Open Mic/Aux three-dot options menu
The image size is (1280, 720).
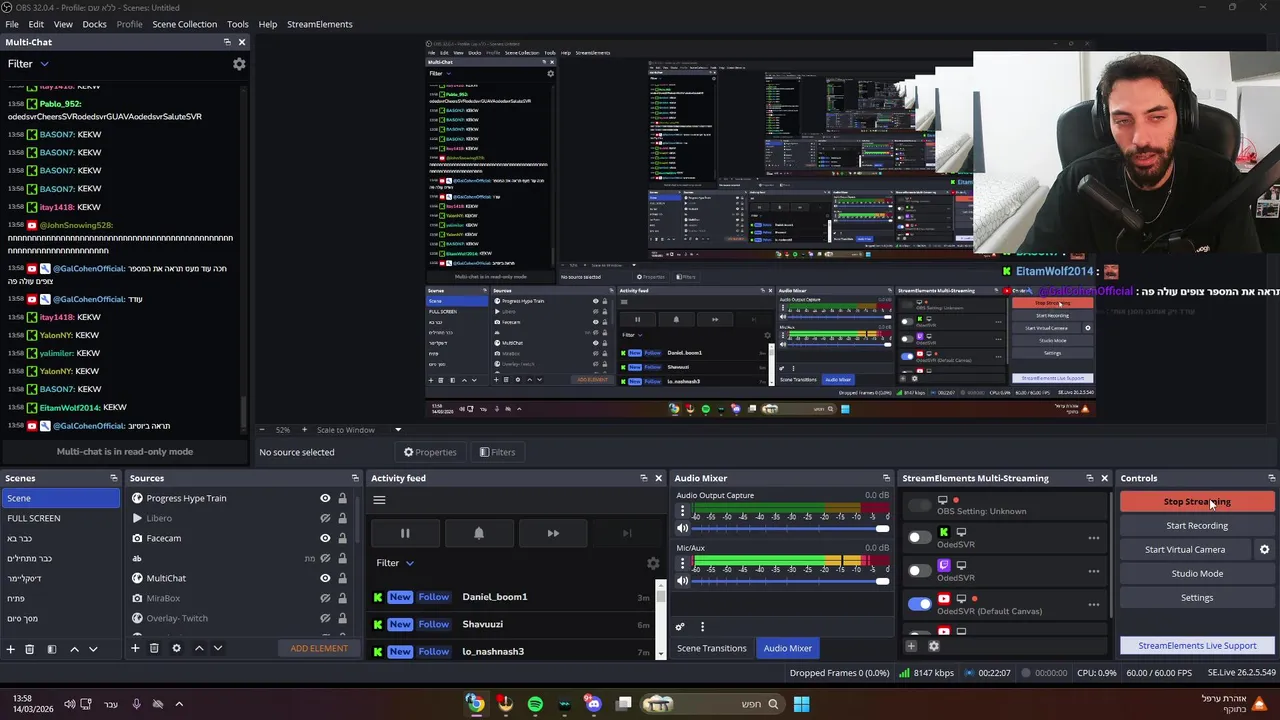(683, 564)
